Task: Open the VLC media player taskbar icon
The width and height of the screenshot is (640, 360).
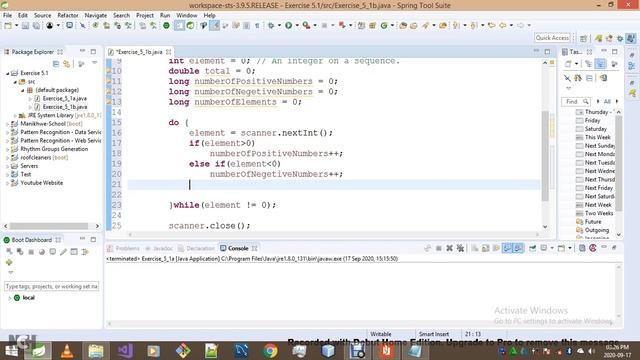Action: pyautogui.click(x=67, y=351)
